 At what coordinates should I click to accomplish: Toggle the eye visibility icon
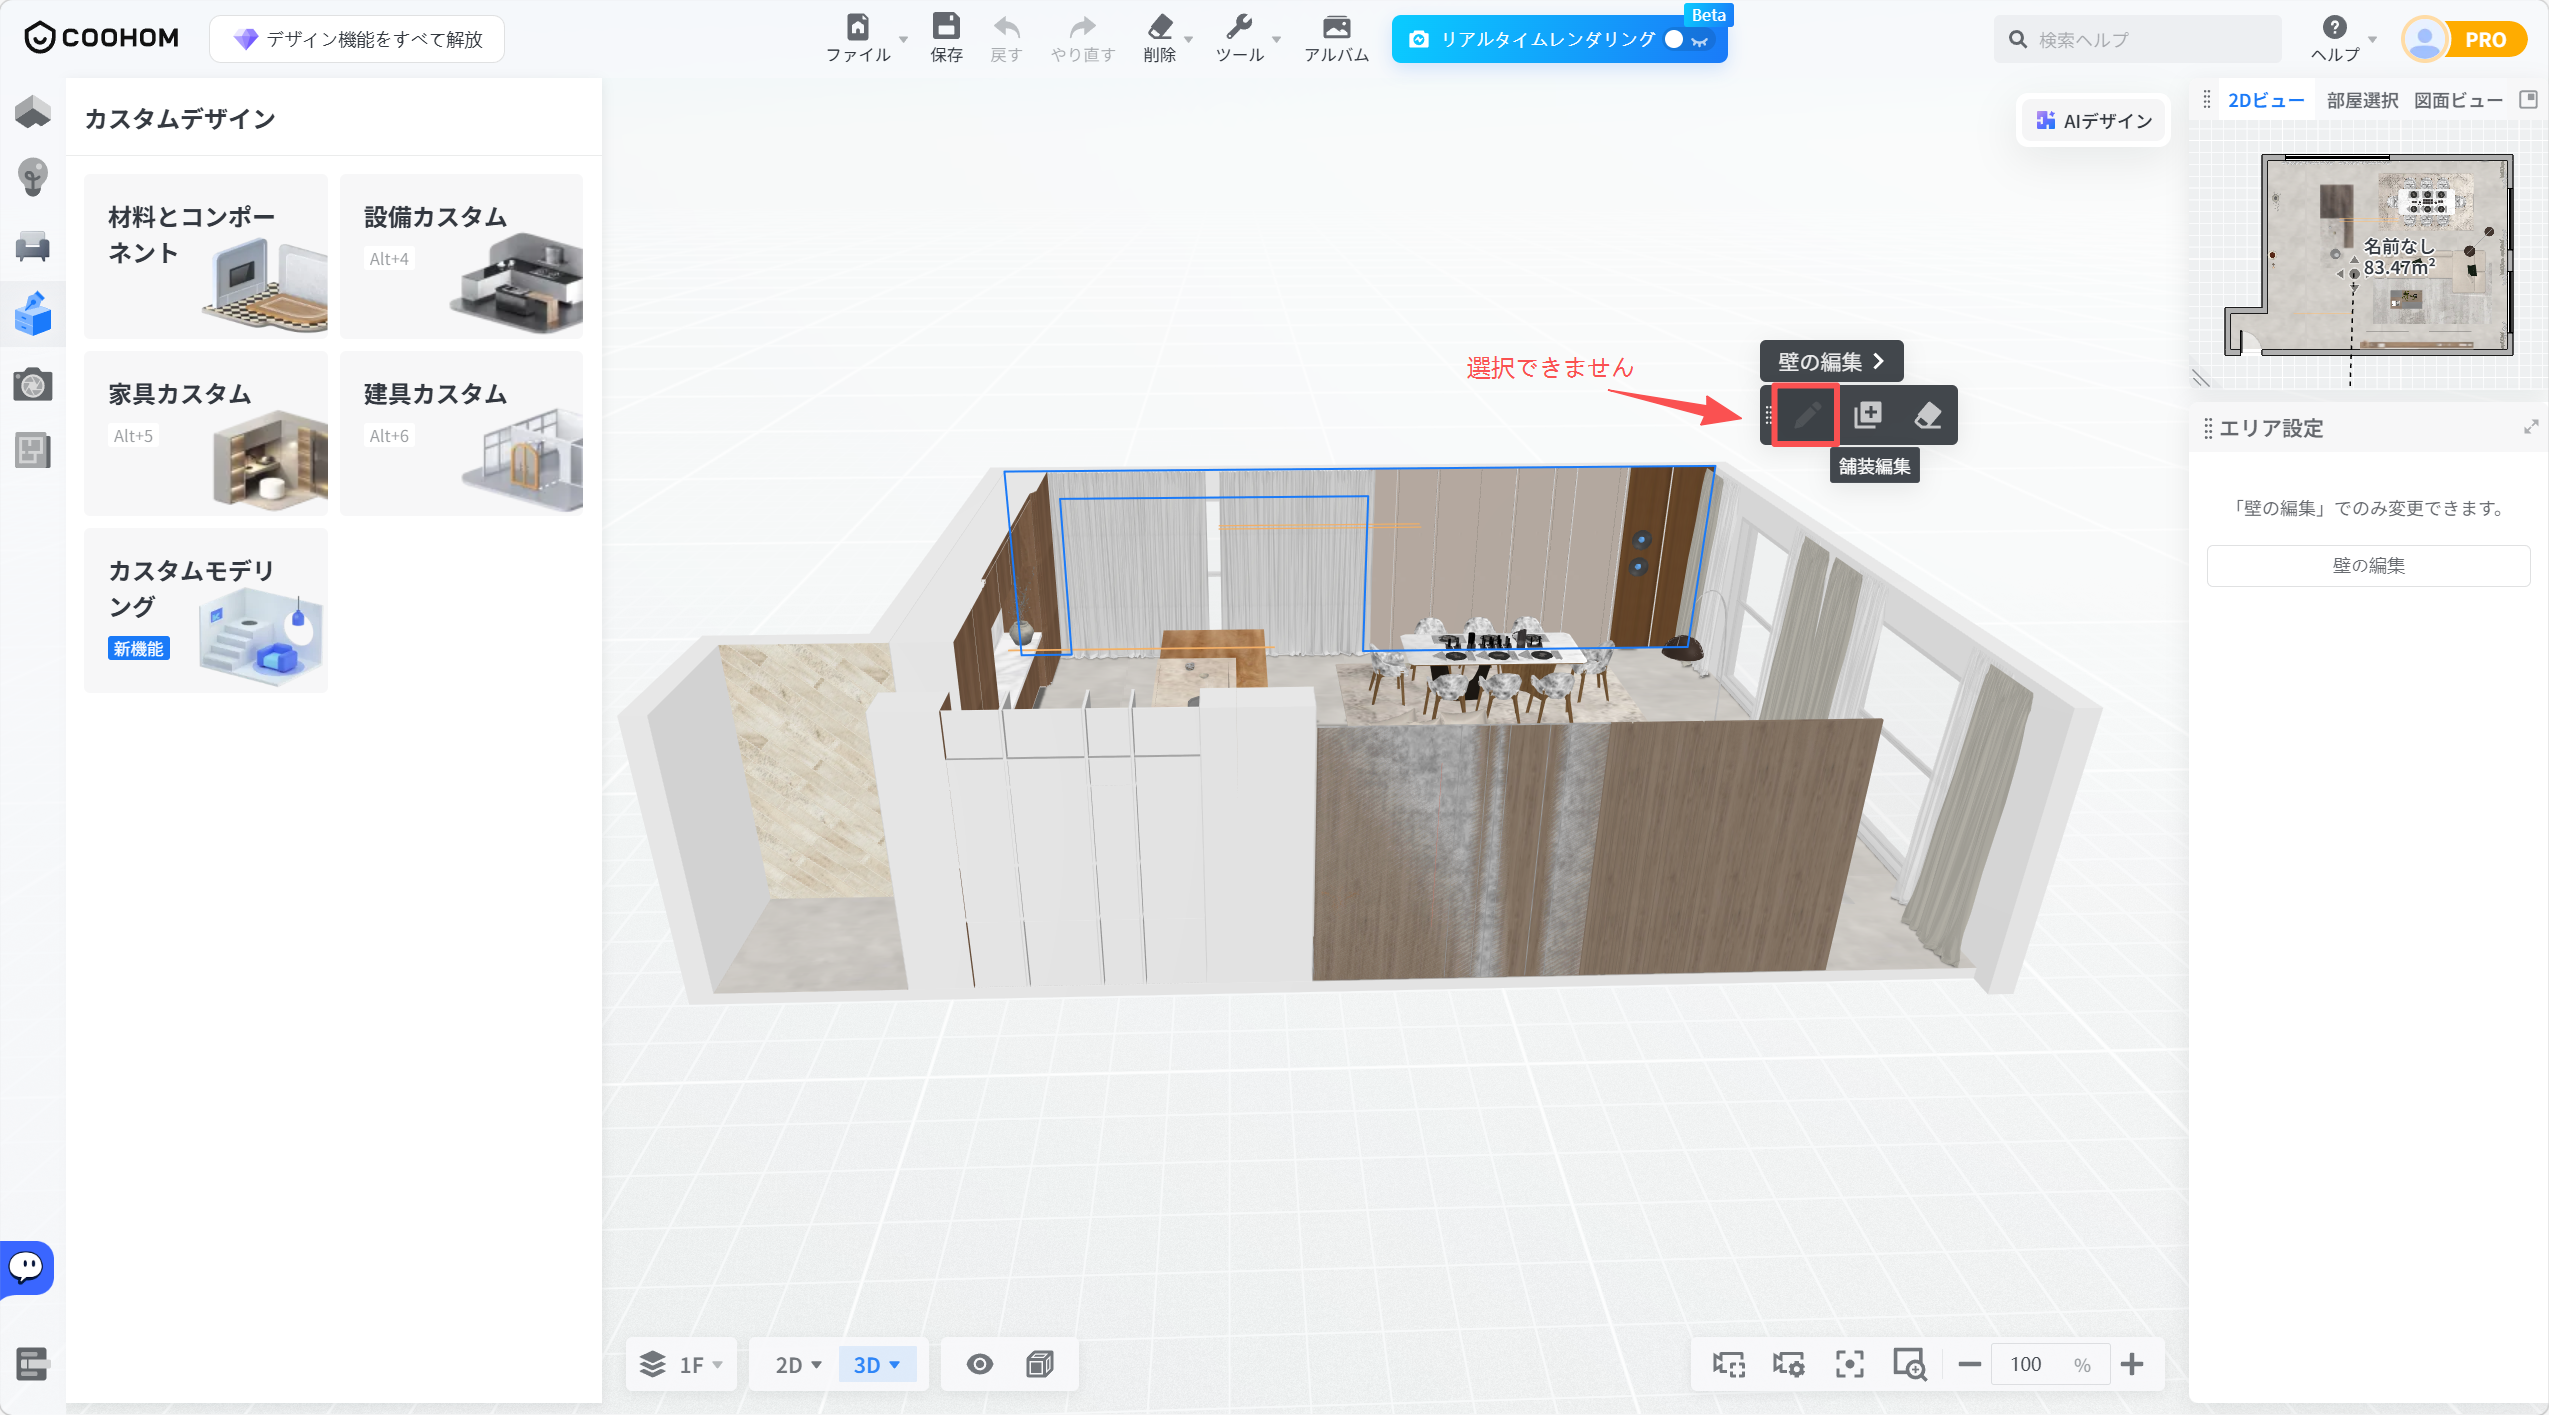coord(980,1364)
